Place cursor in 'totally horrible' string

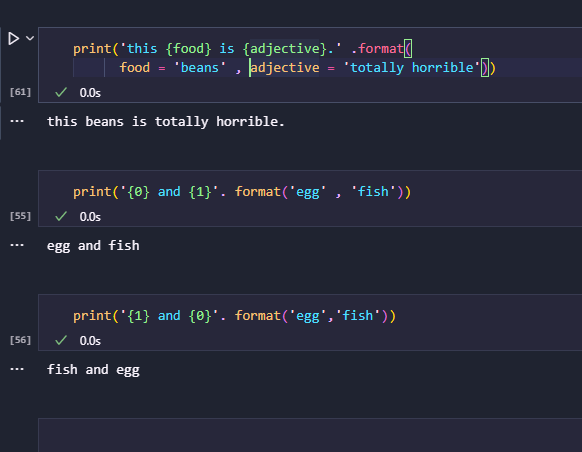(x=412, y=68)
